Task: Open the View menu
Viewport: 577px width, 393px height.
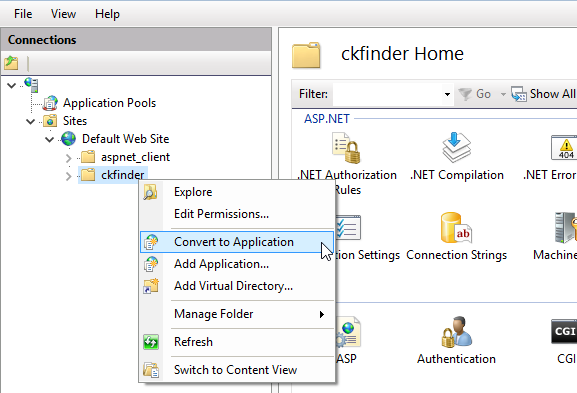Action: coord(63,14)
